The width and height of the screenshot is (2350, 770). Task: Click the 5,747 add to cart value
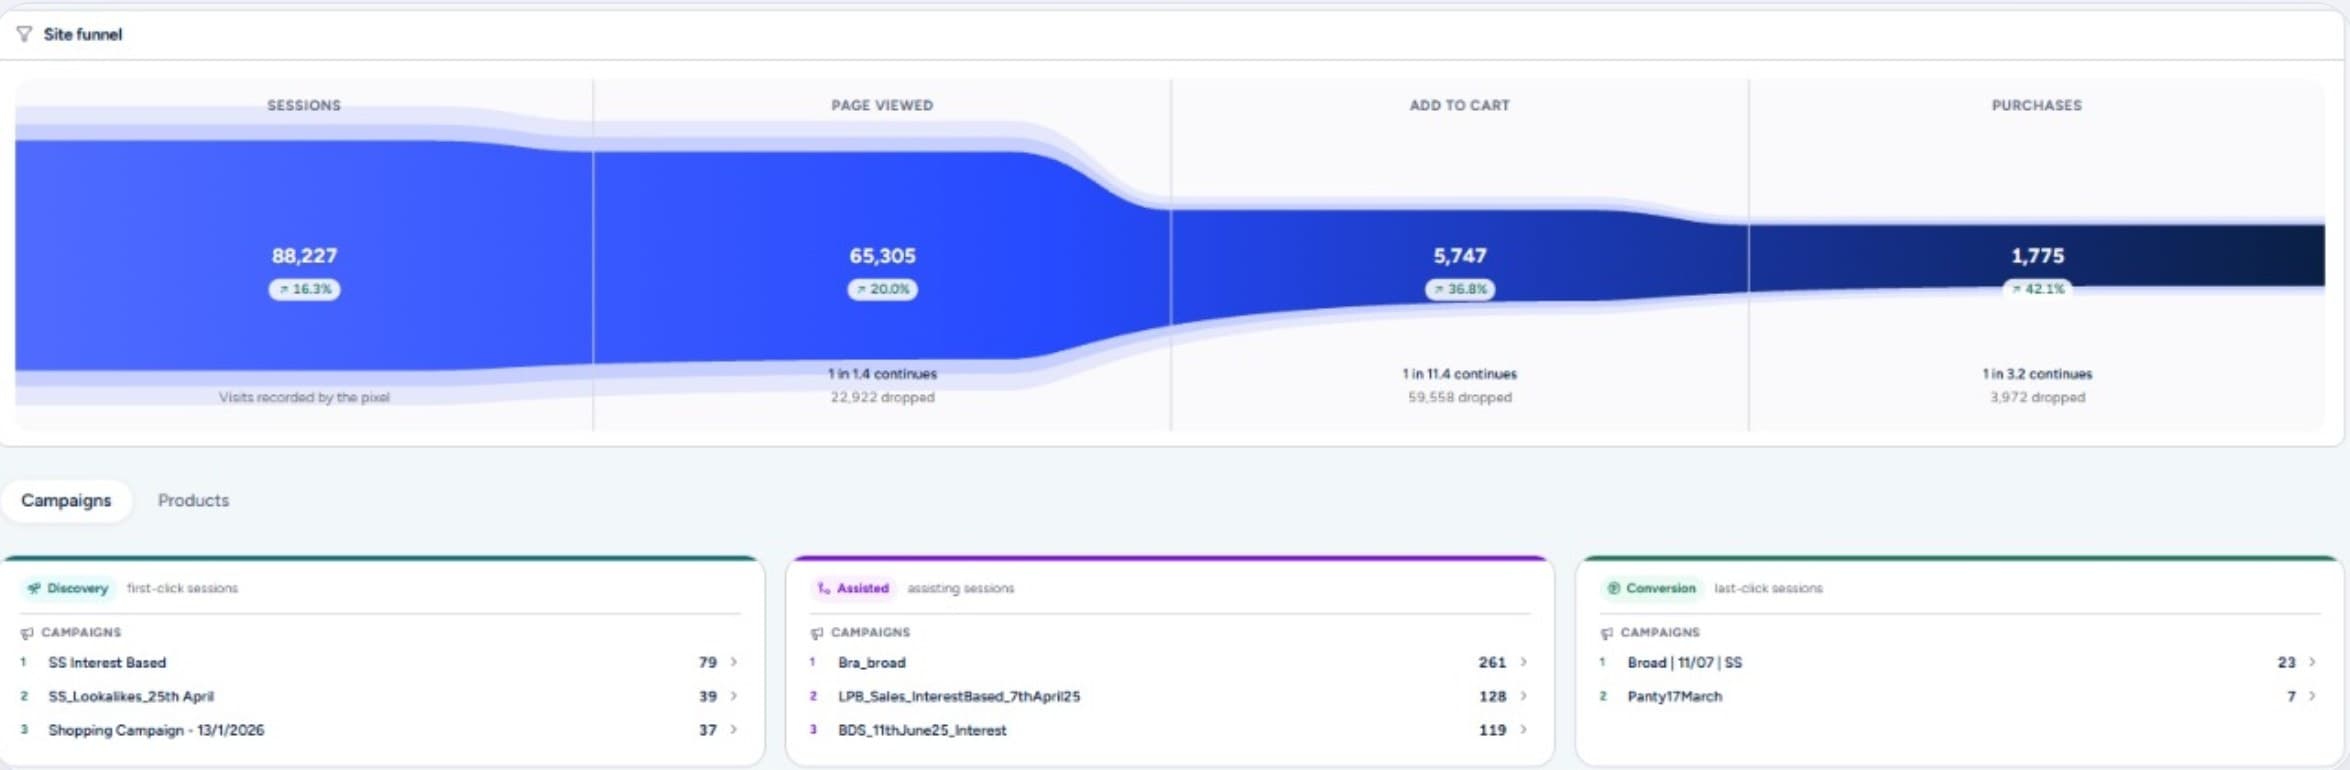point(1460,256)
